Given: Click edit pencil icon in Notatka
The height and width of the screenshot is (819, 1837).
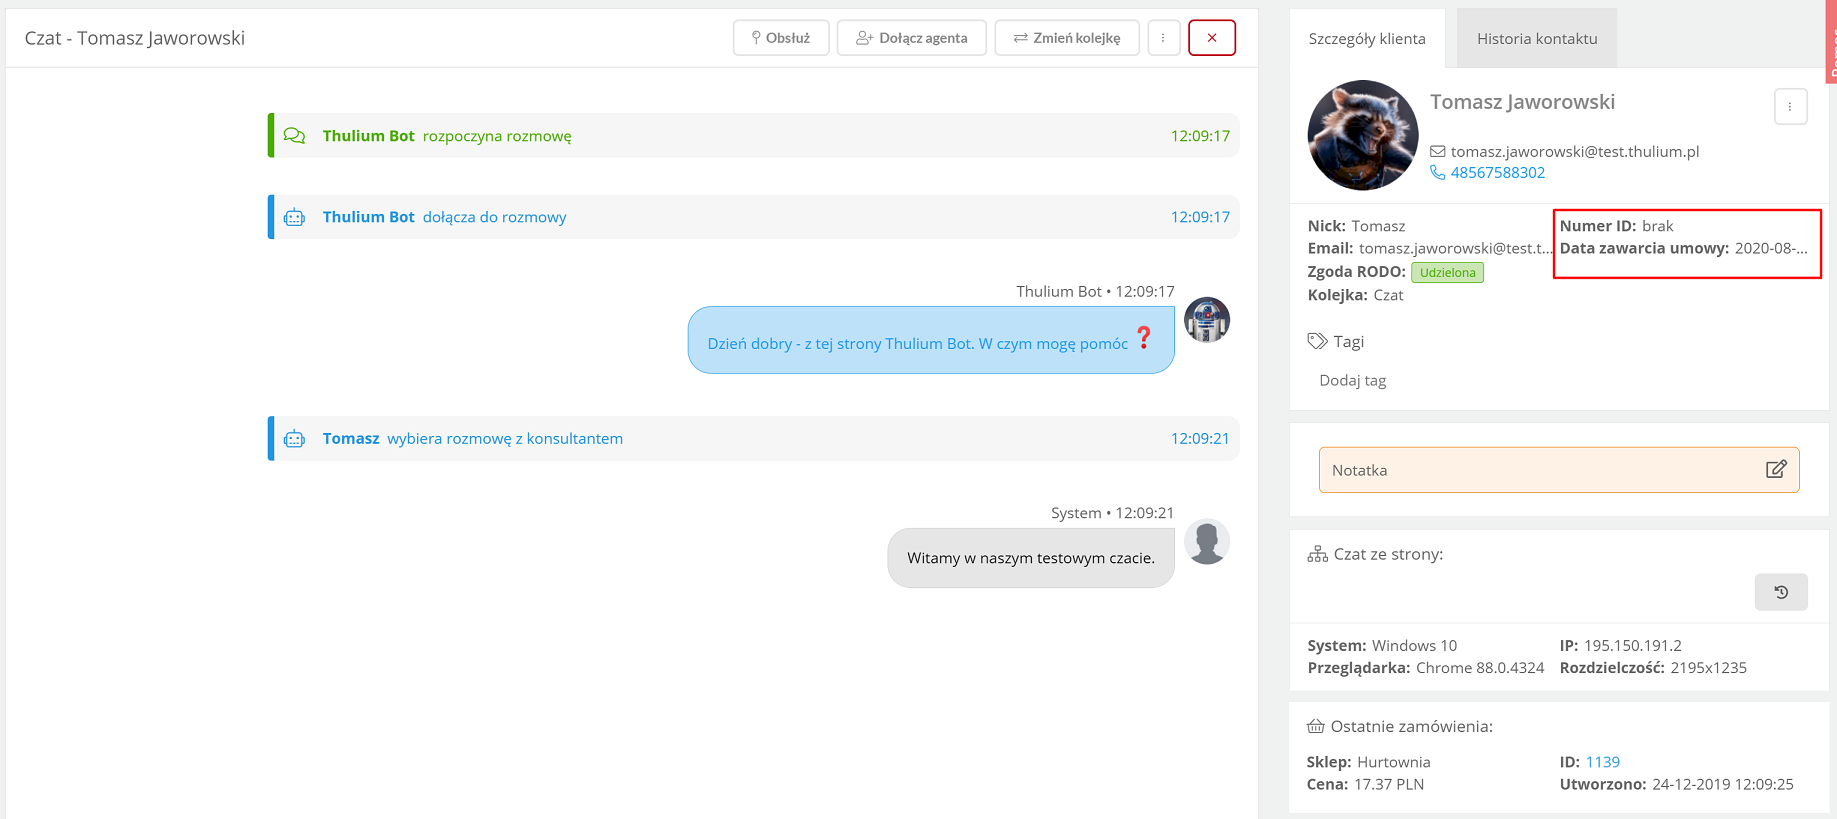Looking at the screenshot, I should tap(1776, 469).
